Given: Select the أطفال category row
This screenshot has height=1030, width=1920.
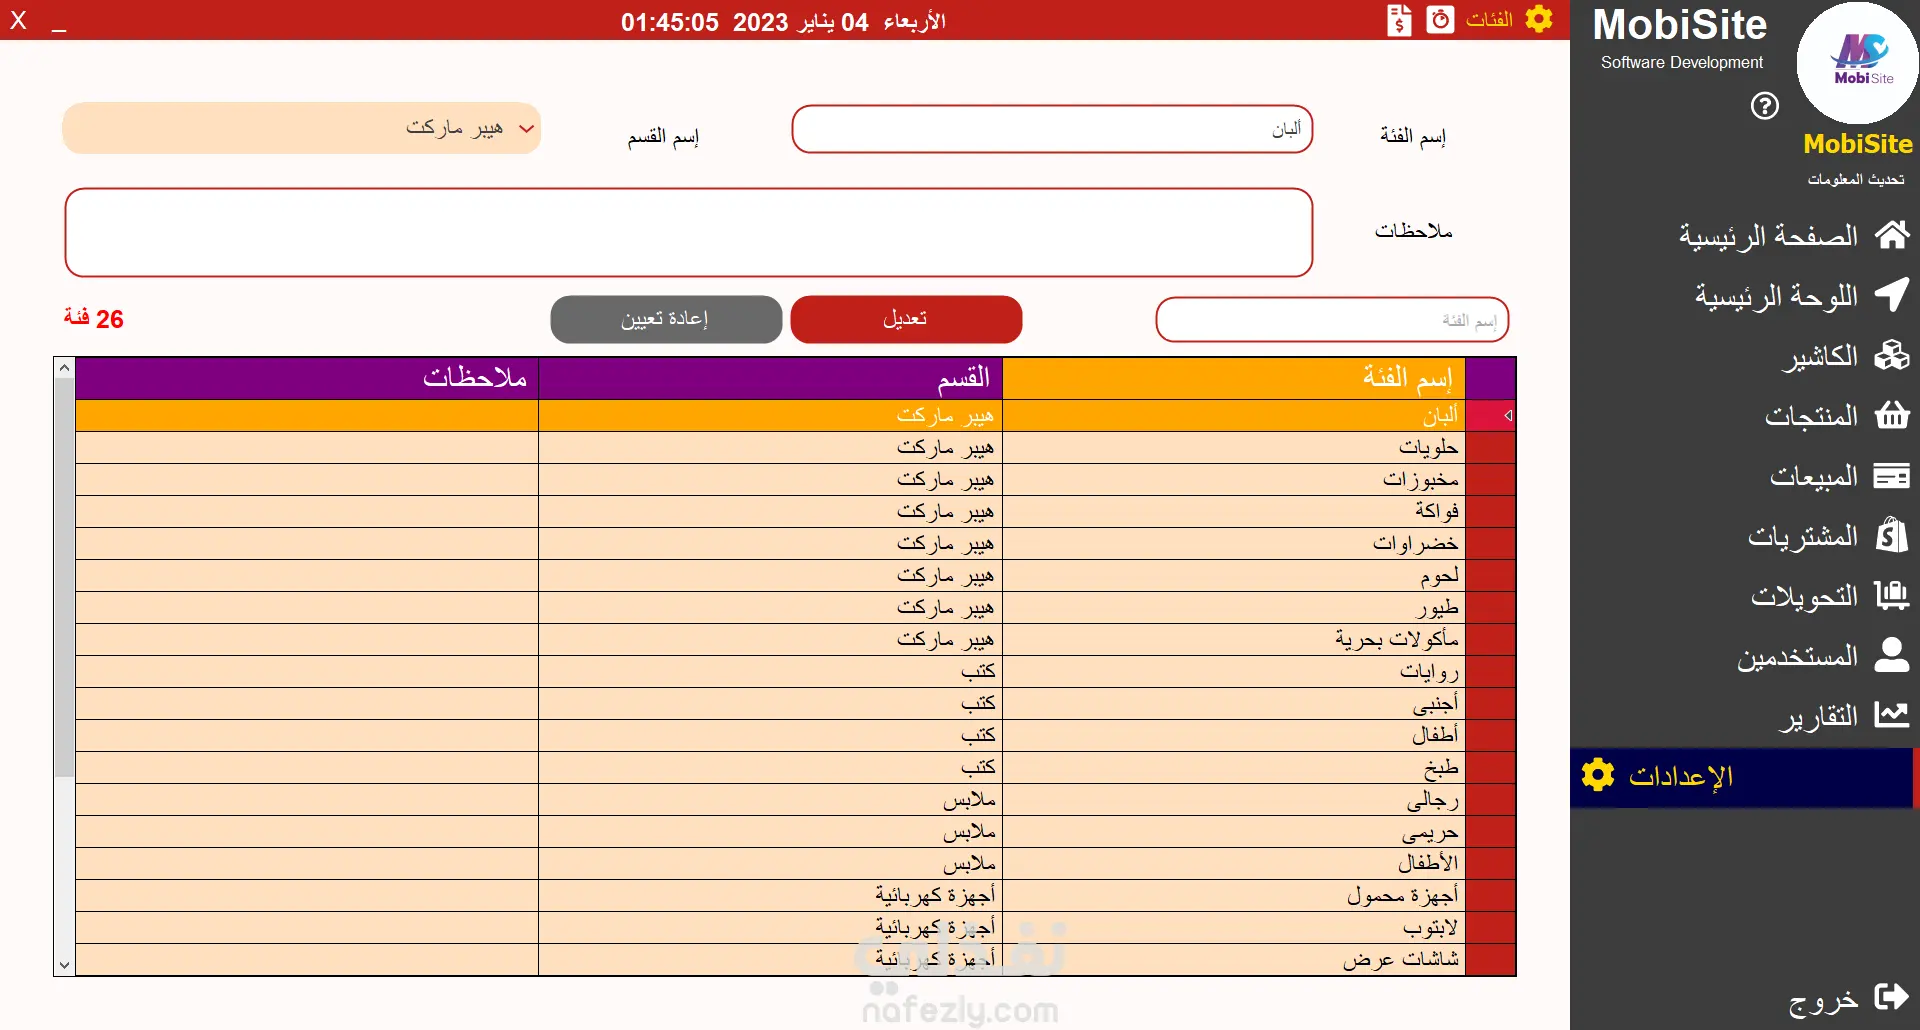Looking at the screenshot, I should pos(795,735).
